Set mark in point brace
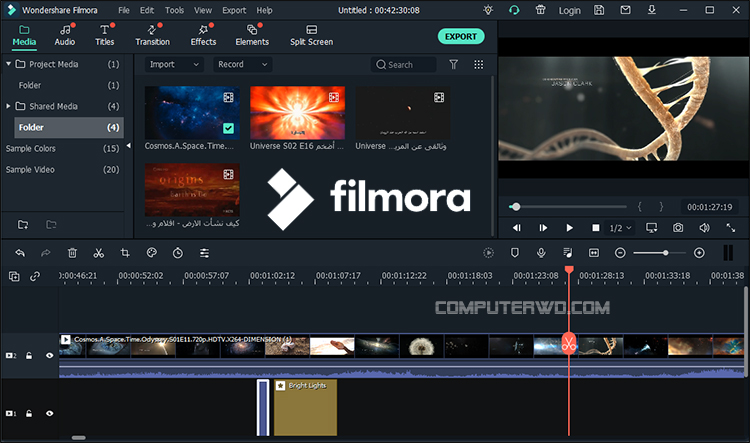750x443 pixels. pyautogui.click(x=640, y=207)
